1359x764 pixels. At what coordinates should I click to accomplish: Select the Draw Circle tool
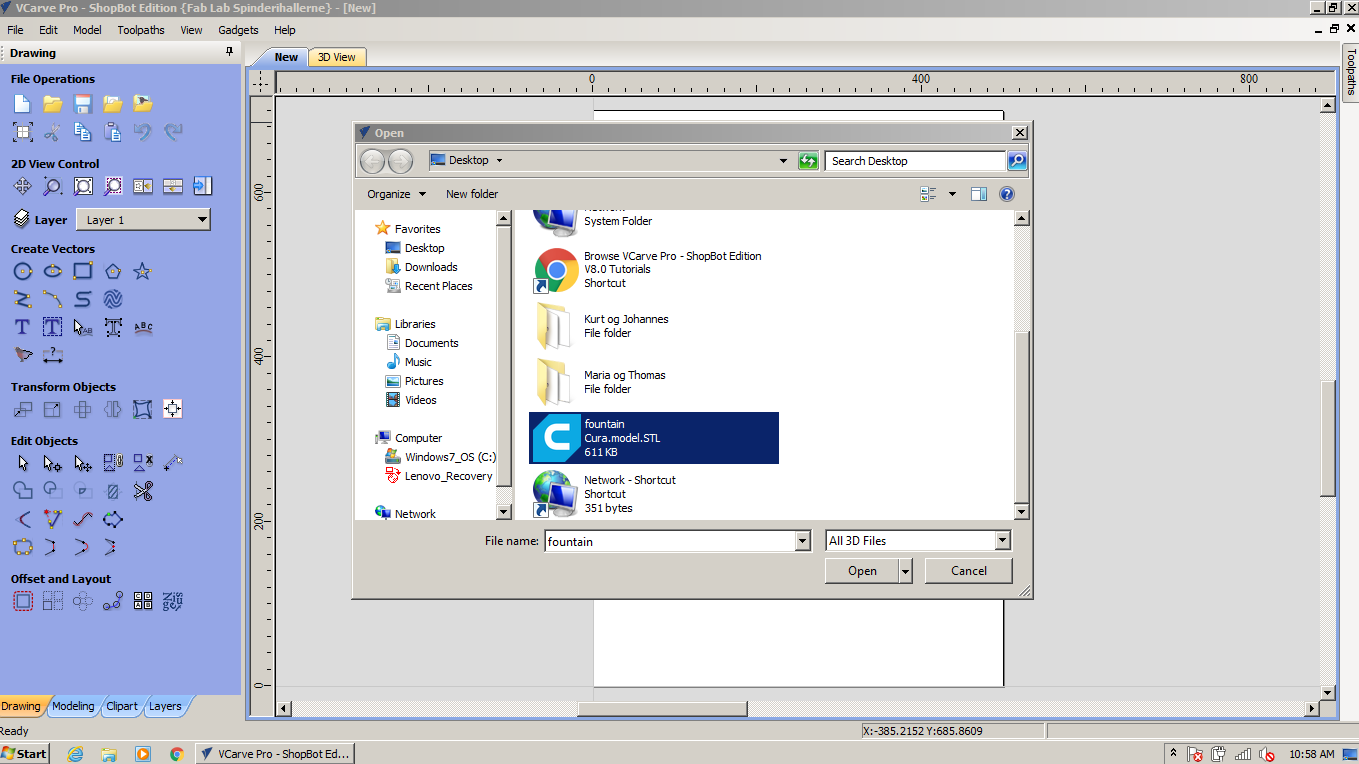point(22,271)
